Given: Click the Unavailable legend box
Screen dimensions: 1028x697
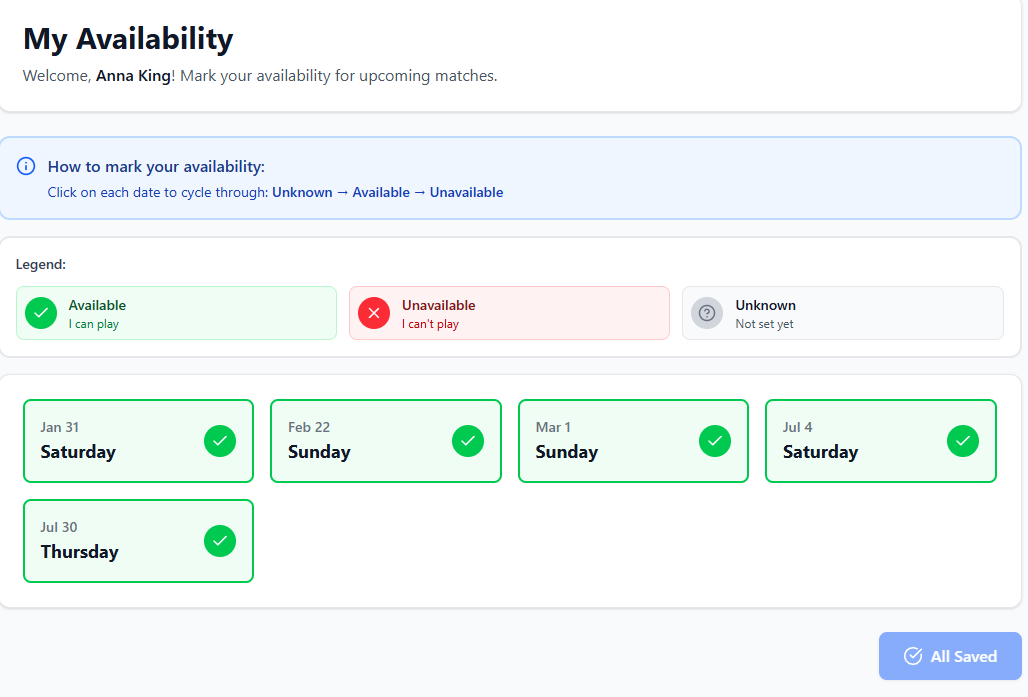Looking at the screenshot, I should [509, 313].
